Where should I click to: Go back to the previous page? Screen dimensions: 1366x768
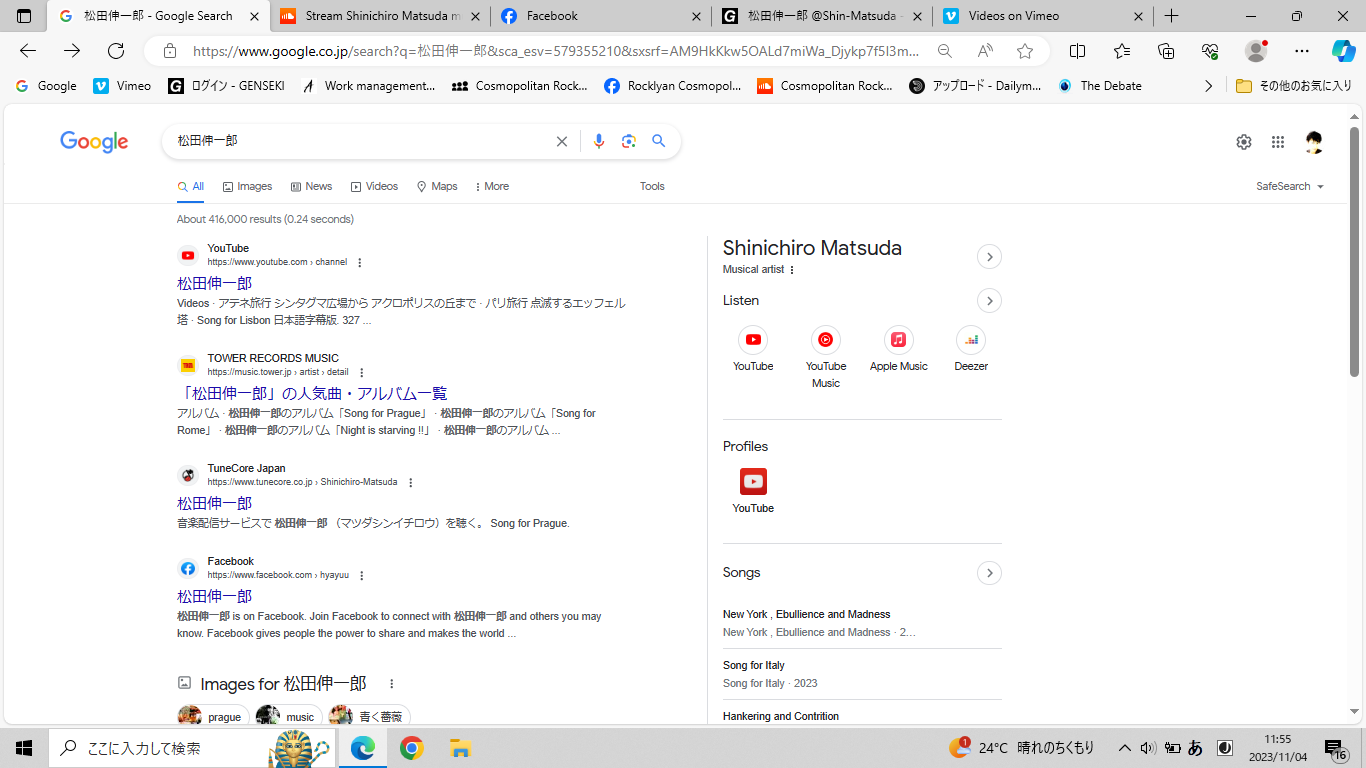click(28, 51)
